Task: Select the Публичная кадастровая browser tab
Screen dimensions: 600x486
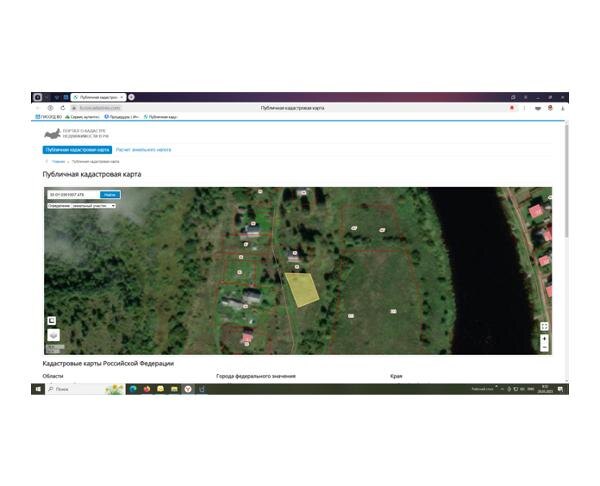Action: click(98, 98)
